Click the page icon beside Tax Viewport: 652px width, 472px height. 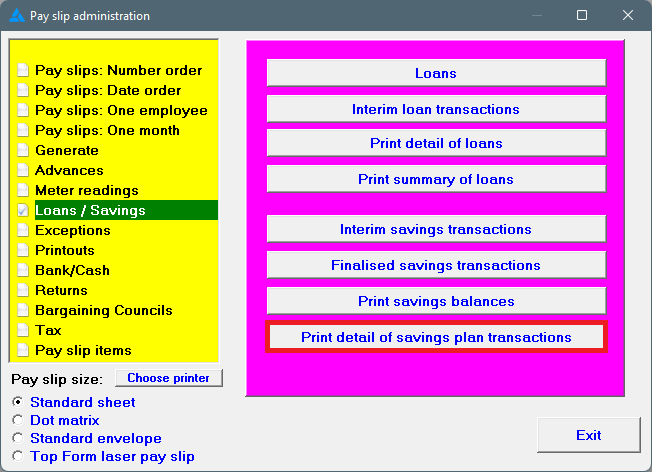[x=23, y=330]
